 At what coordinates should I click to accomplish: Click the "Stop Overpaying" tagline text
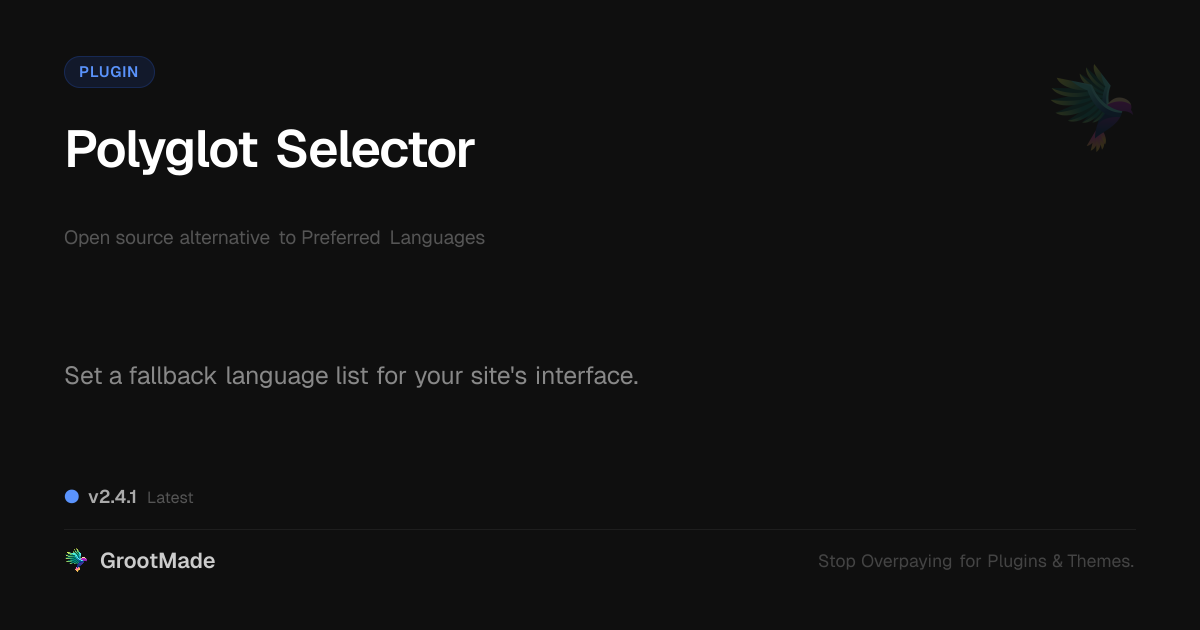[885, 562]
